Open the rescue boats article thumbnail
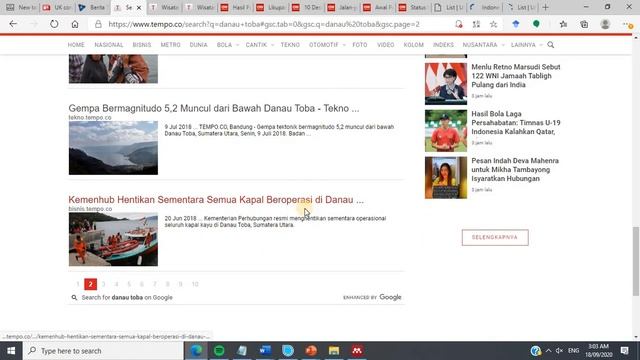 (x=113, y=239)
